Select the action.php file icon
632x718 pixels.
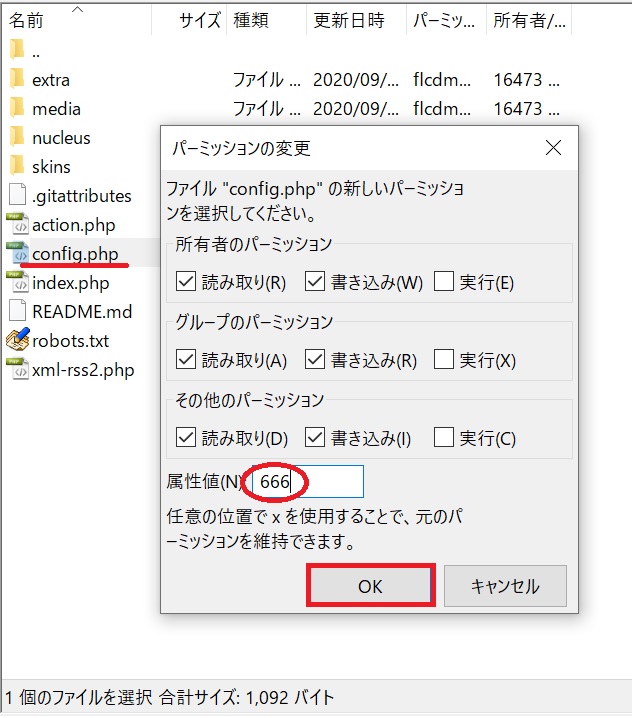[17, 224]
